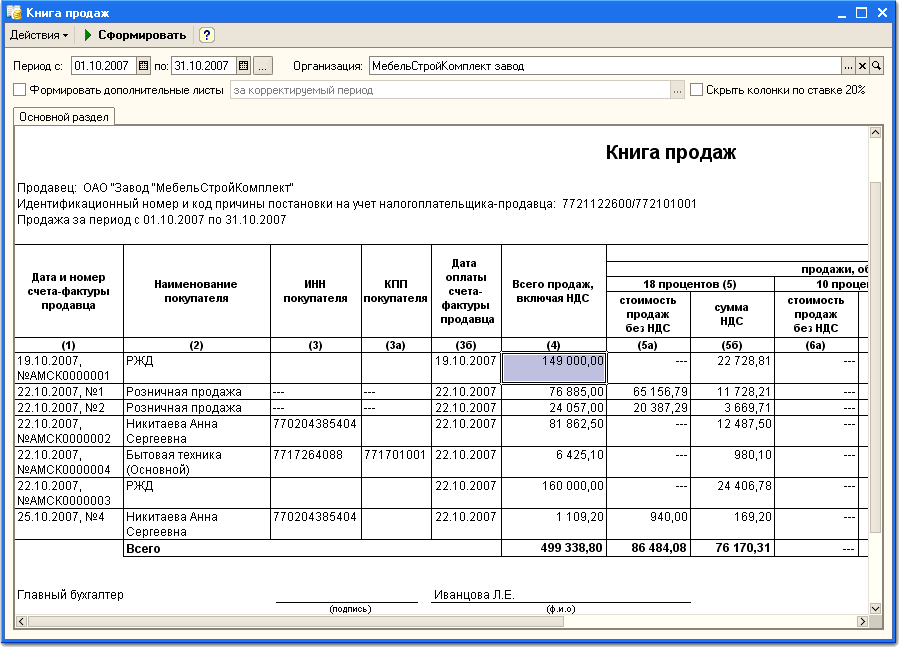This screenshot has height=647, width=899.
Task: Click the Всего row label
Action: (x=143, y=548)
